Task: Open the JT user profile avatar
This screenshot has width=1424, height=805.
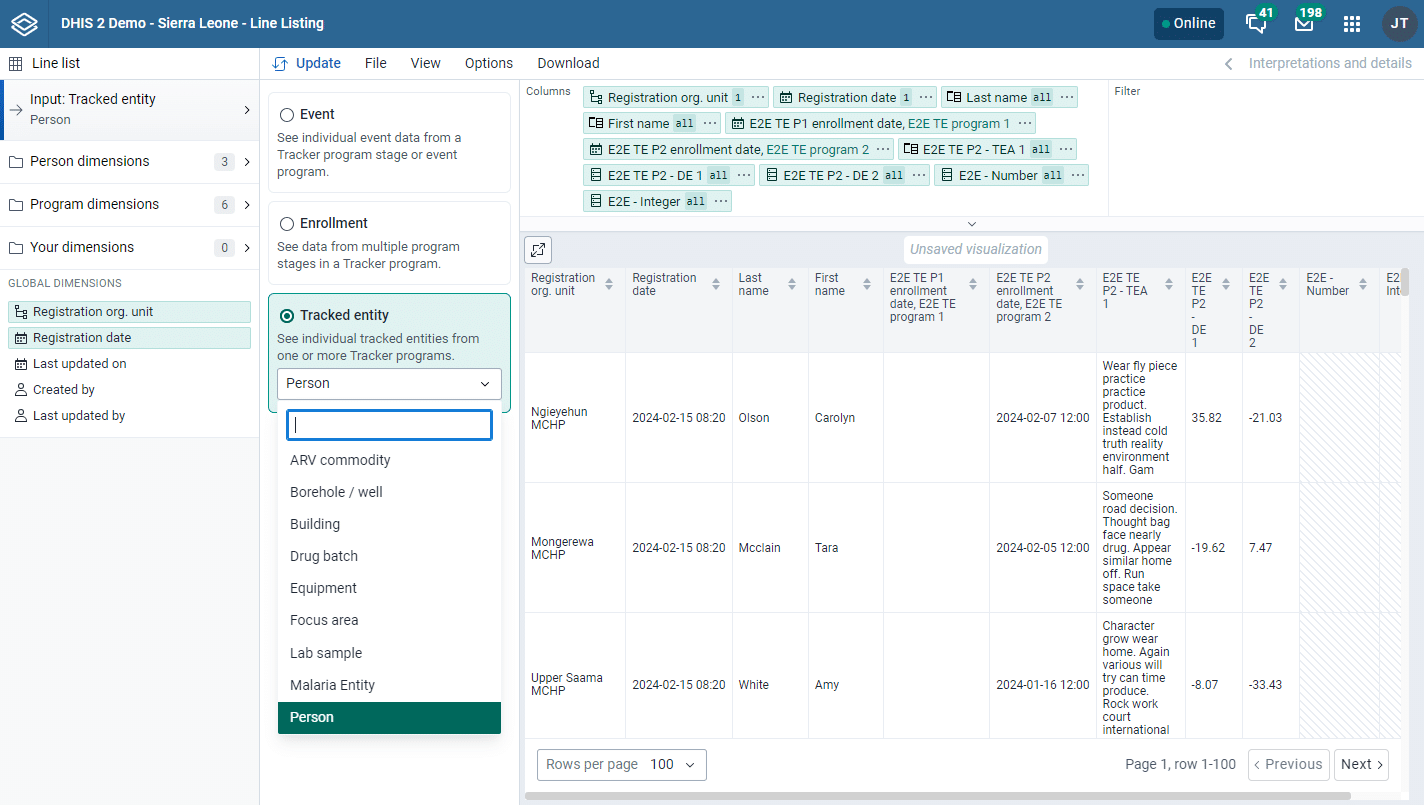Action: click(1399, 24)
